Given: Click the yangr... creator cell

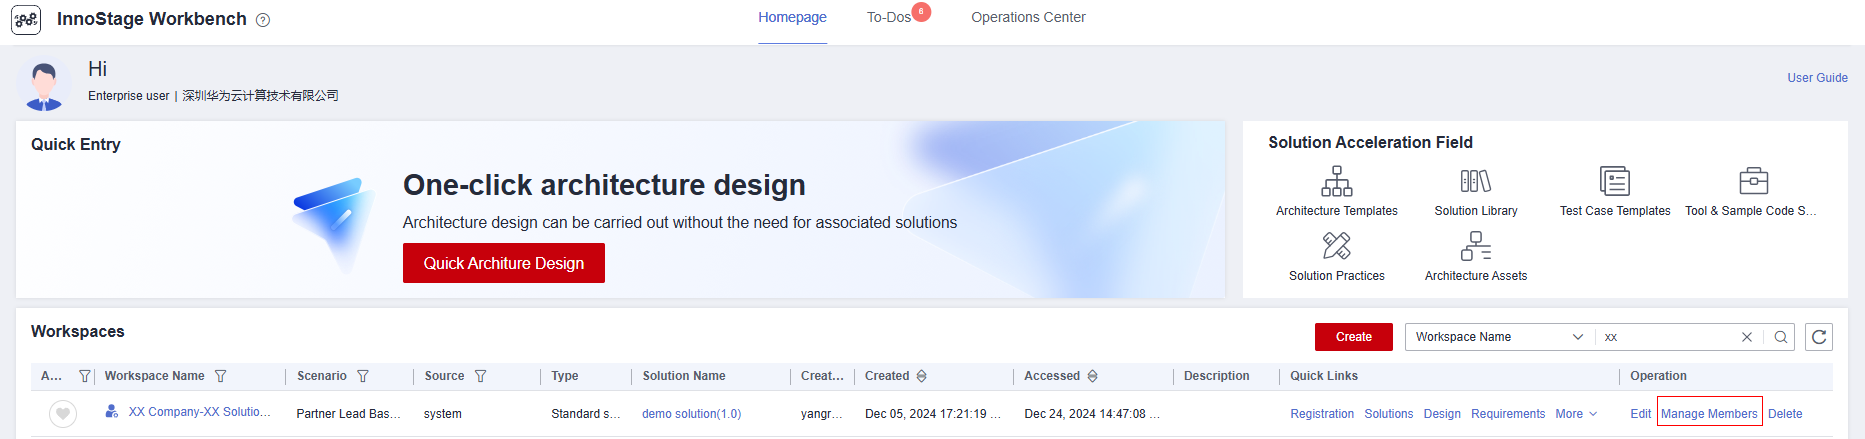Looking at the screenshot, I should click(822, 414).
